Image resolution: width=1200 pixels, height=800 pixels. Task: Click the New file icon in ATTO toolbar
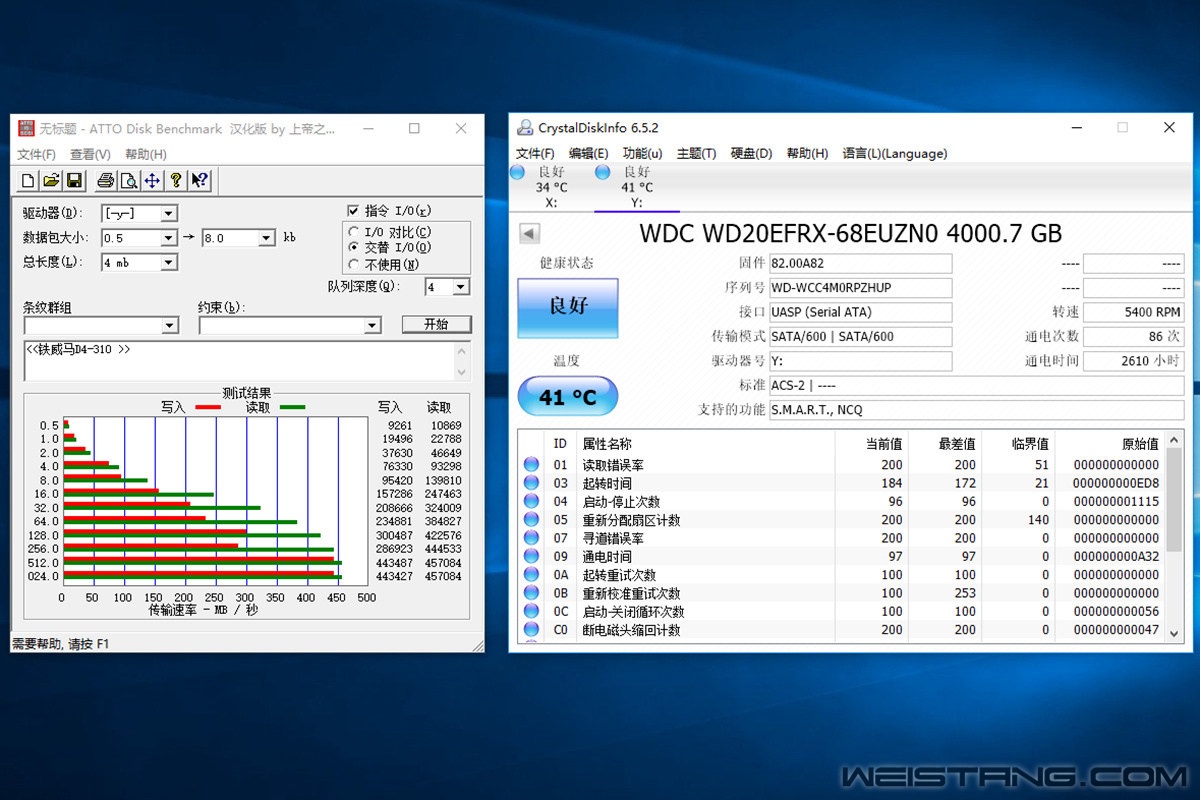click(x=28, y=180)
